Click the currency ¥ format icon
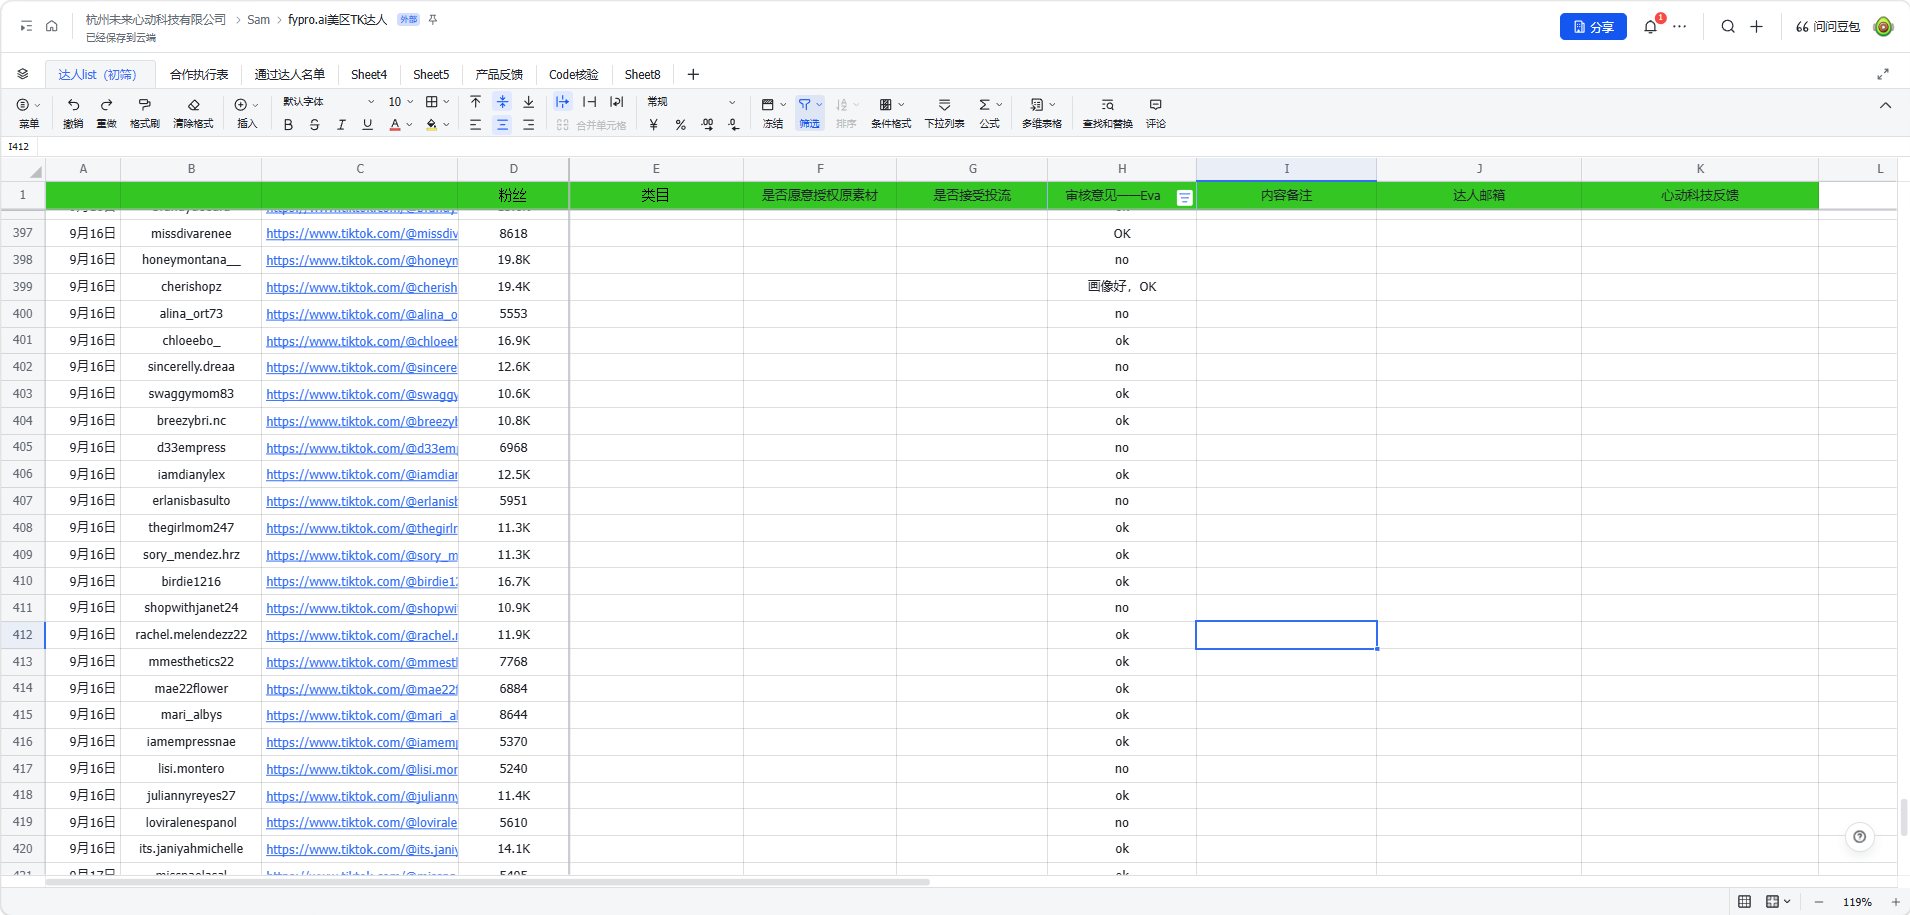The height and width of the screenshot is (915, 1910). (x=654, y=125)
